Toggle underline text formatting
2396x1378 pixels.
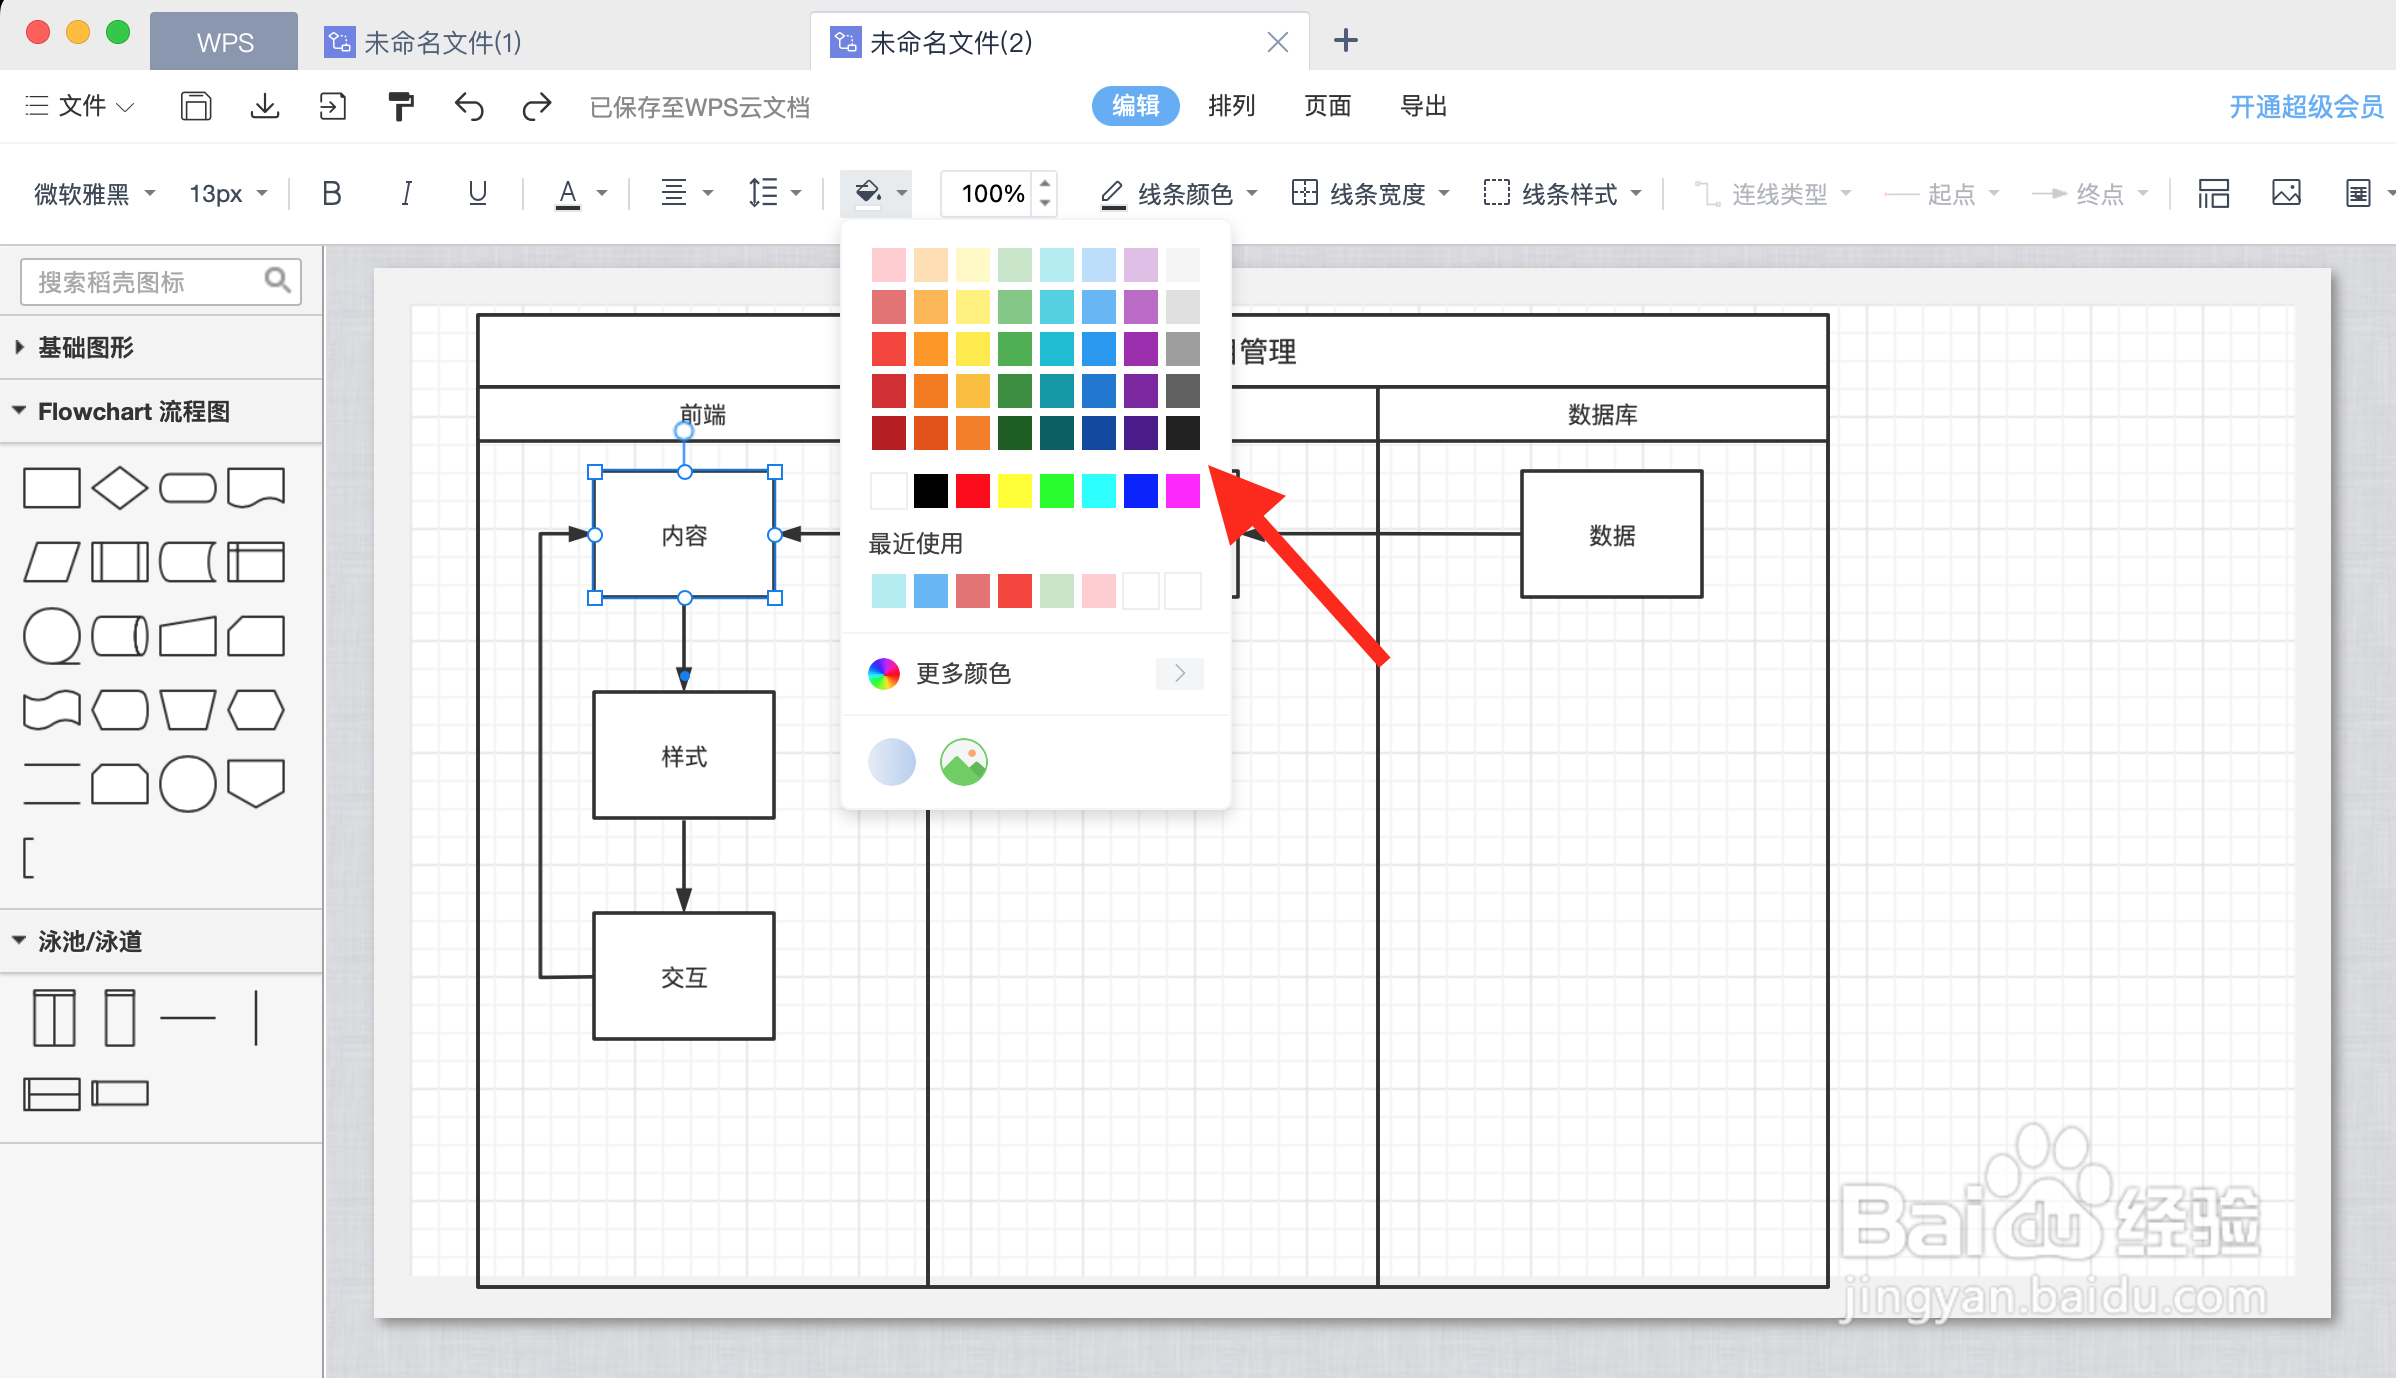tap(478, 193)
